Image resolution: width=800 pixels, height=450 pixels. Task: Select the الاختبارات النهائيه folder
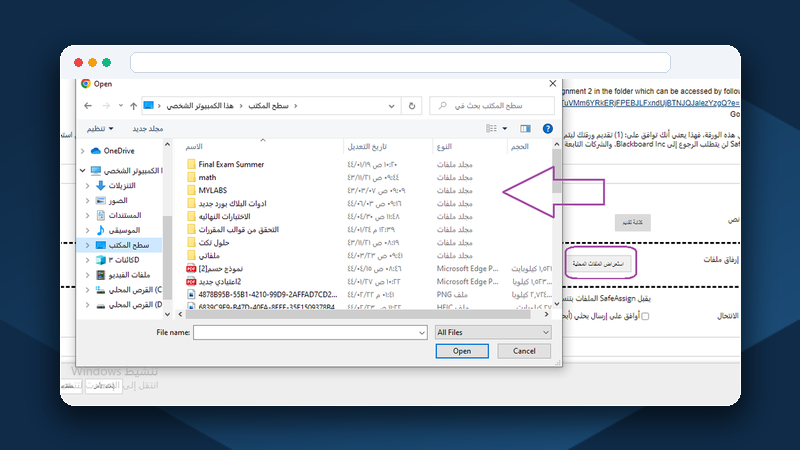pos(224,216)
